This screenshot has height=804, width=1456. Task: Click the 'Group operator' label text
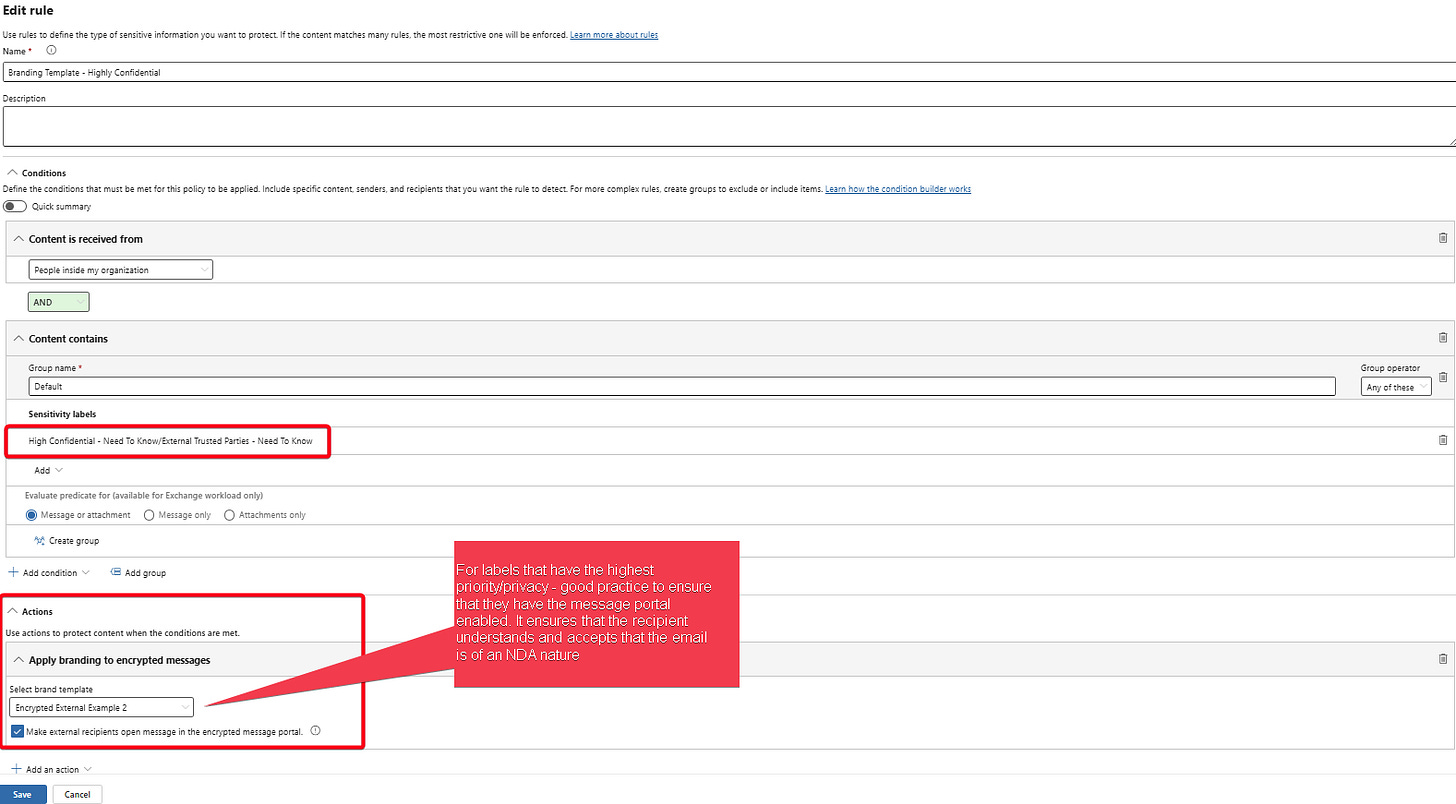click(1390, 368)
